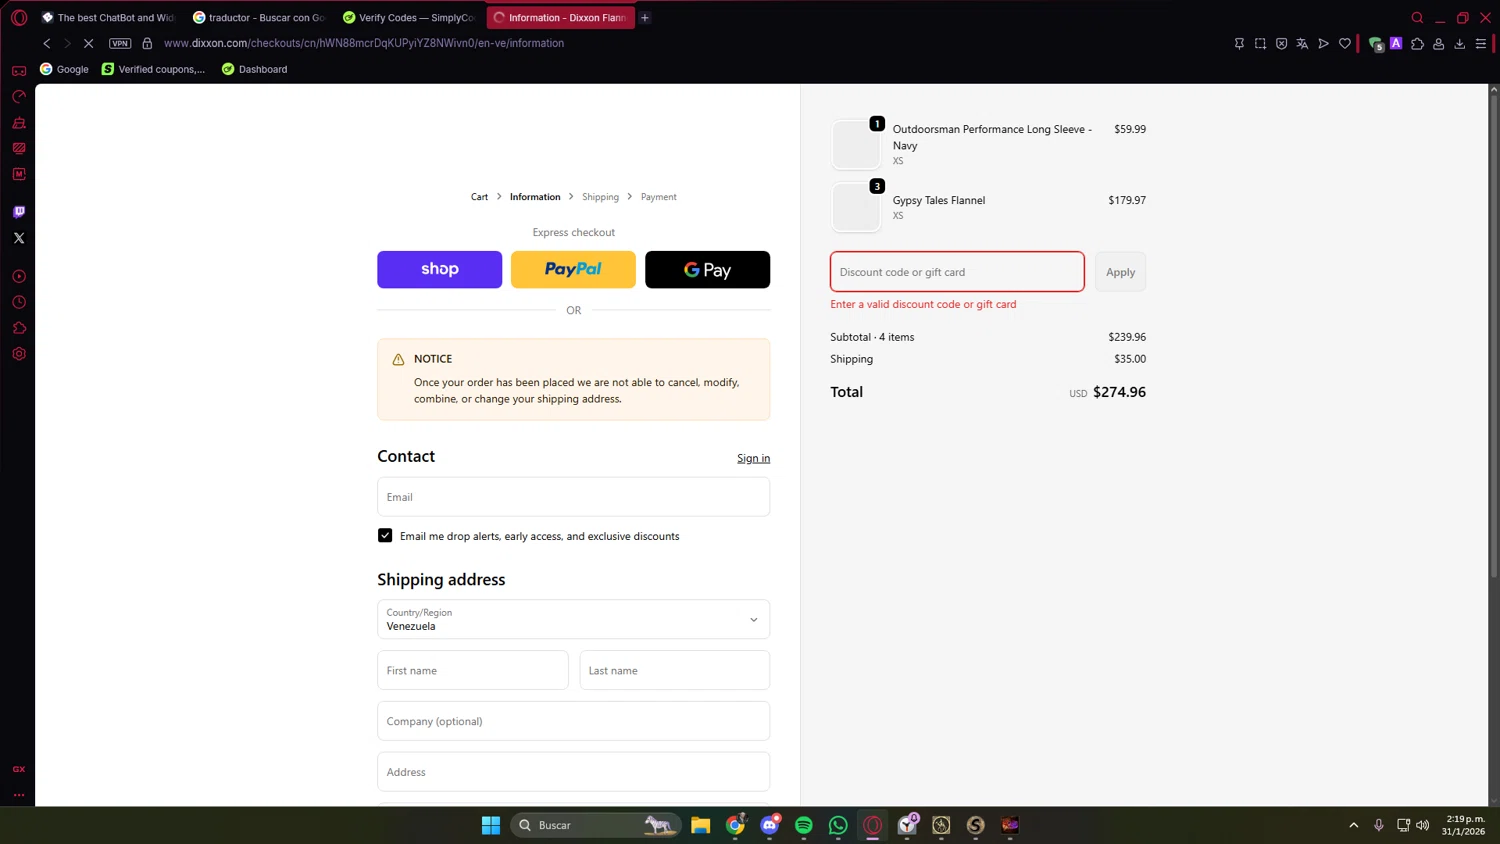The image size is (1500, 844).
Task: Open Extensions cube icon in sidebar
Action: (19, 328)
